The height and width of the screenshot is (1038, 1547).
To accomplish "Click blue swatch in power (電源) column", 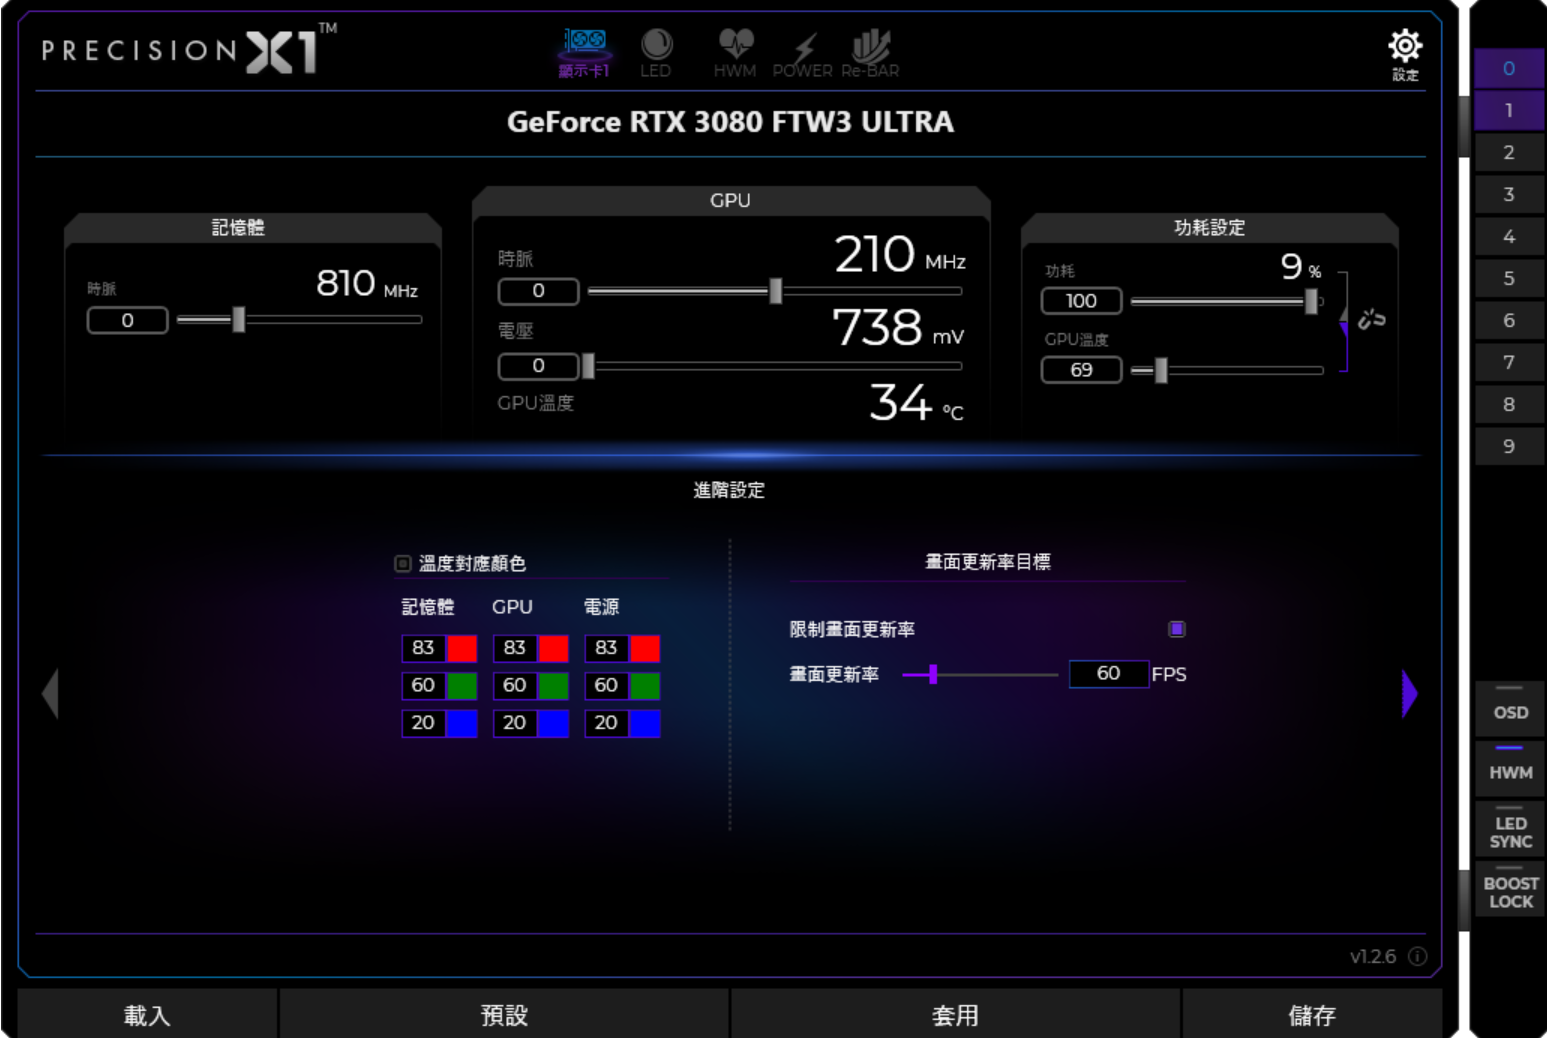I will click(645, 723).
